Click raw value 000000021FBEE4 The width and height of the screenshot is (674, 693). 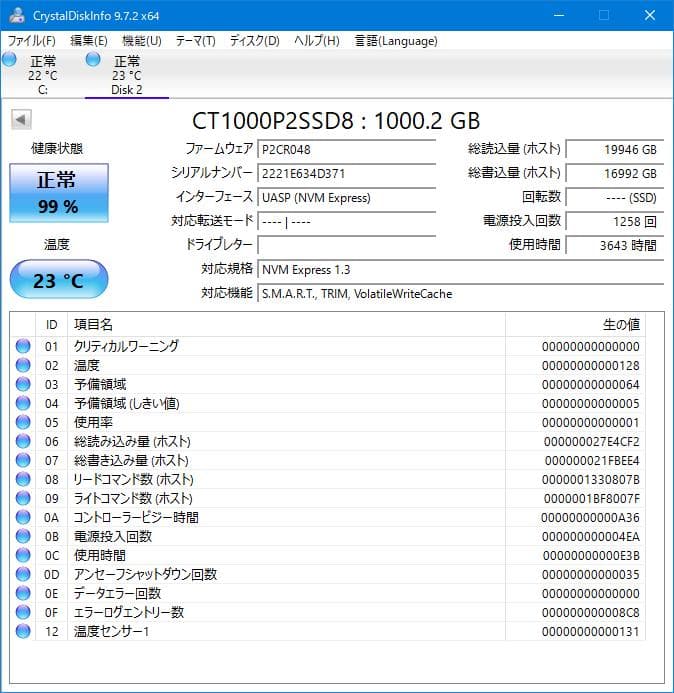pyautogui.click(x=592, y=461)
